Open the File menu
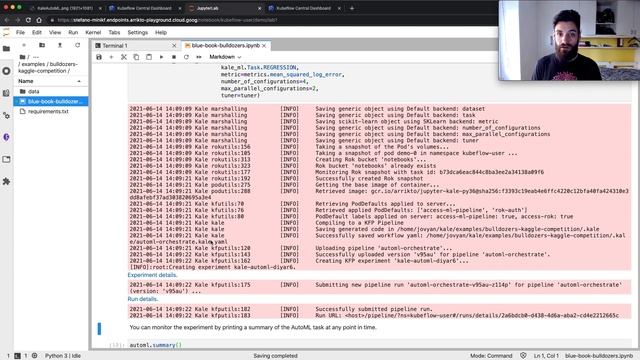This screenshot has width=640, height=360. 20,32
